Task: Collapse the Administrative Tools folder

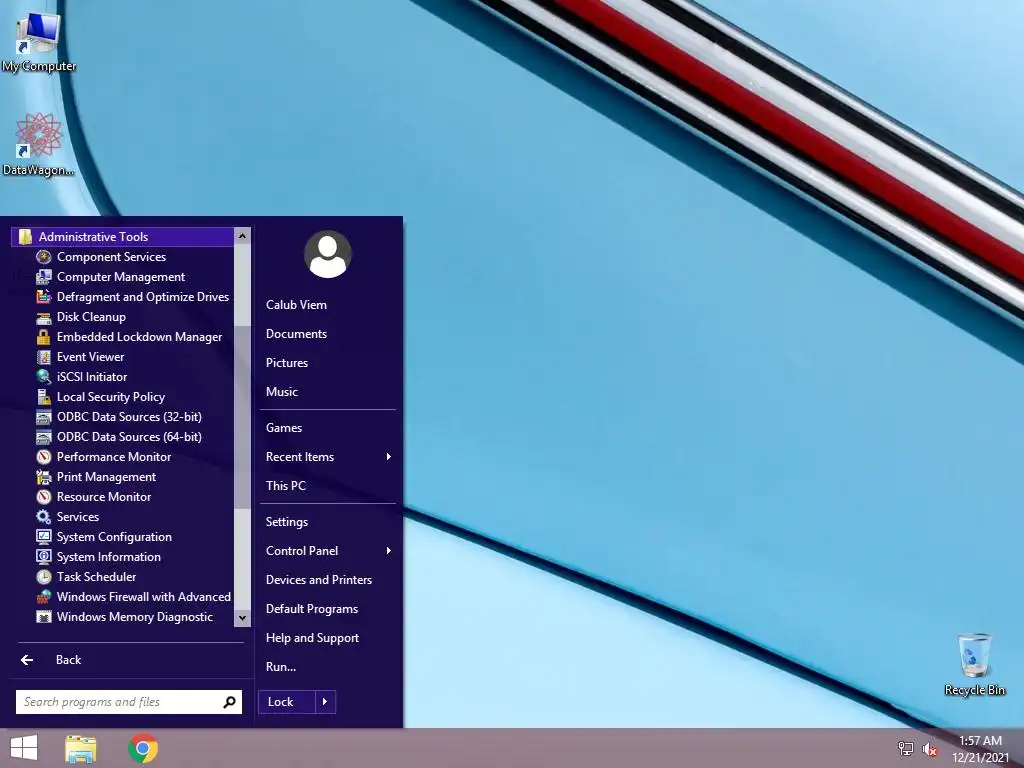Action: pyautogui.click(x=122, y=236)
